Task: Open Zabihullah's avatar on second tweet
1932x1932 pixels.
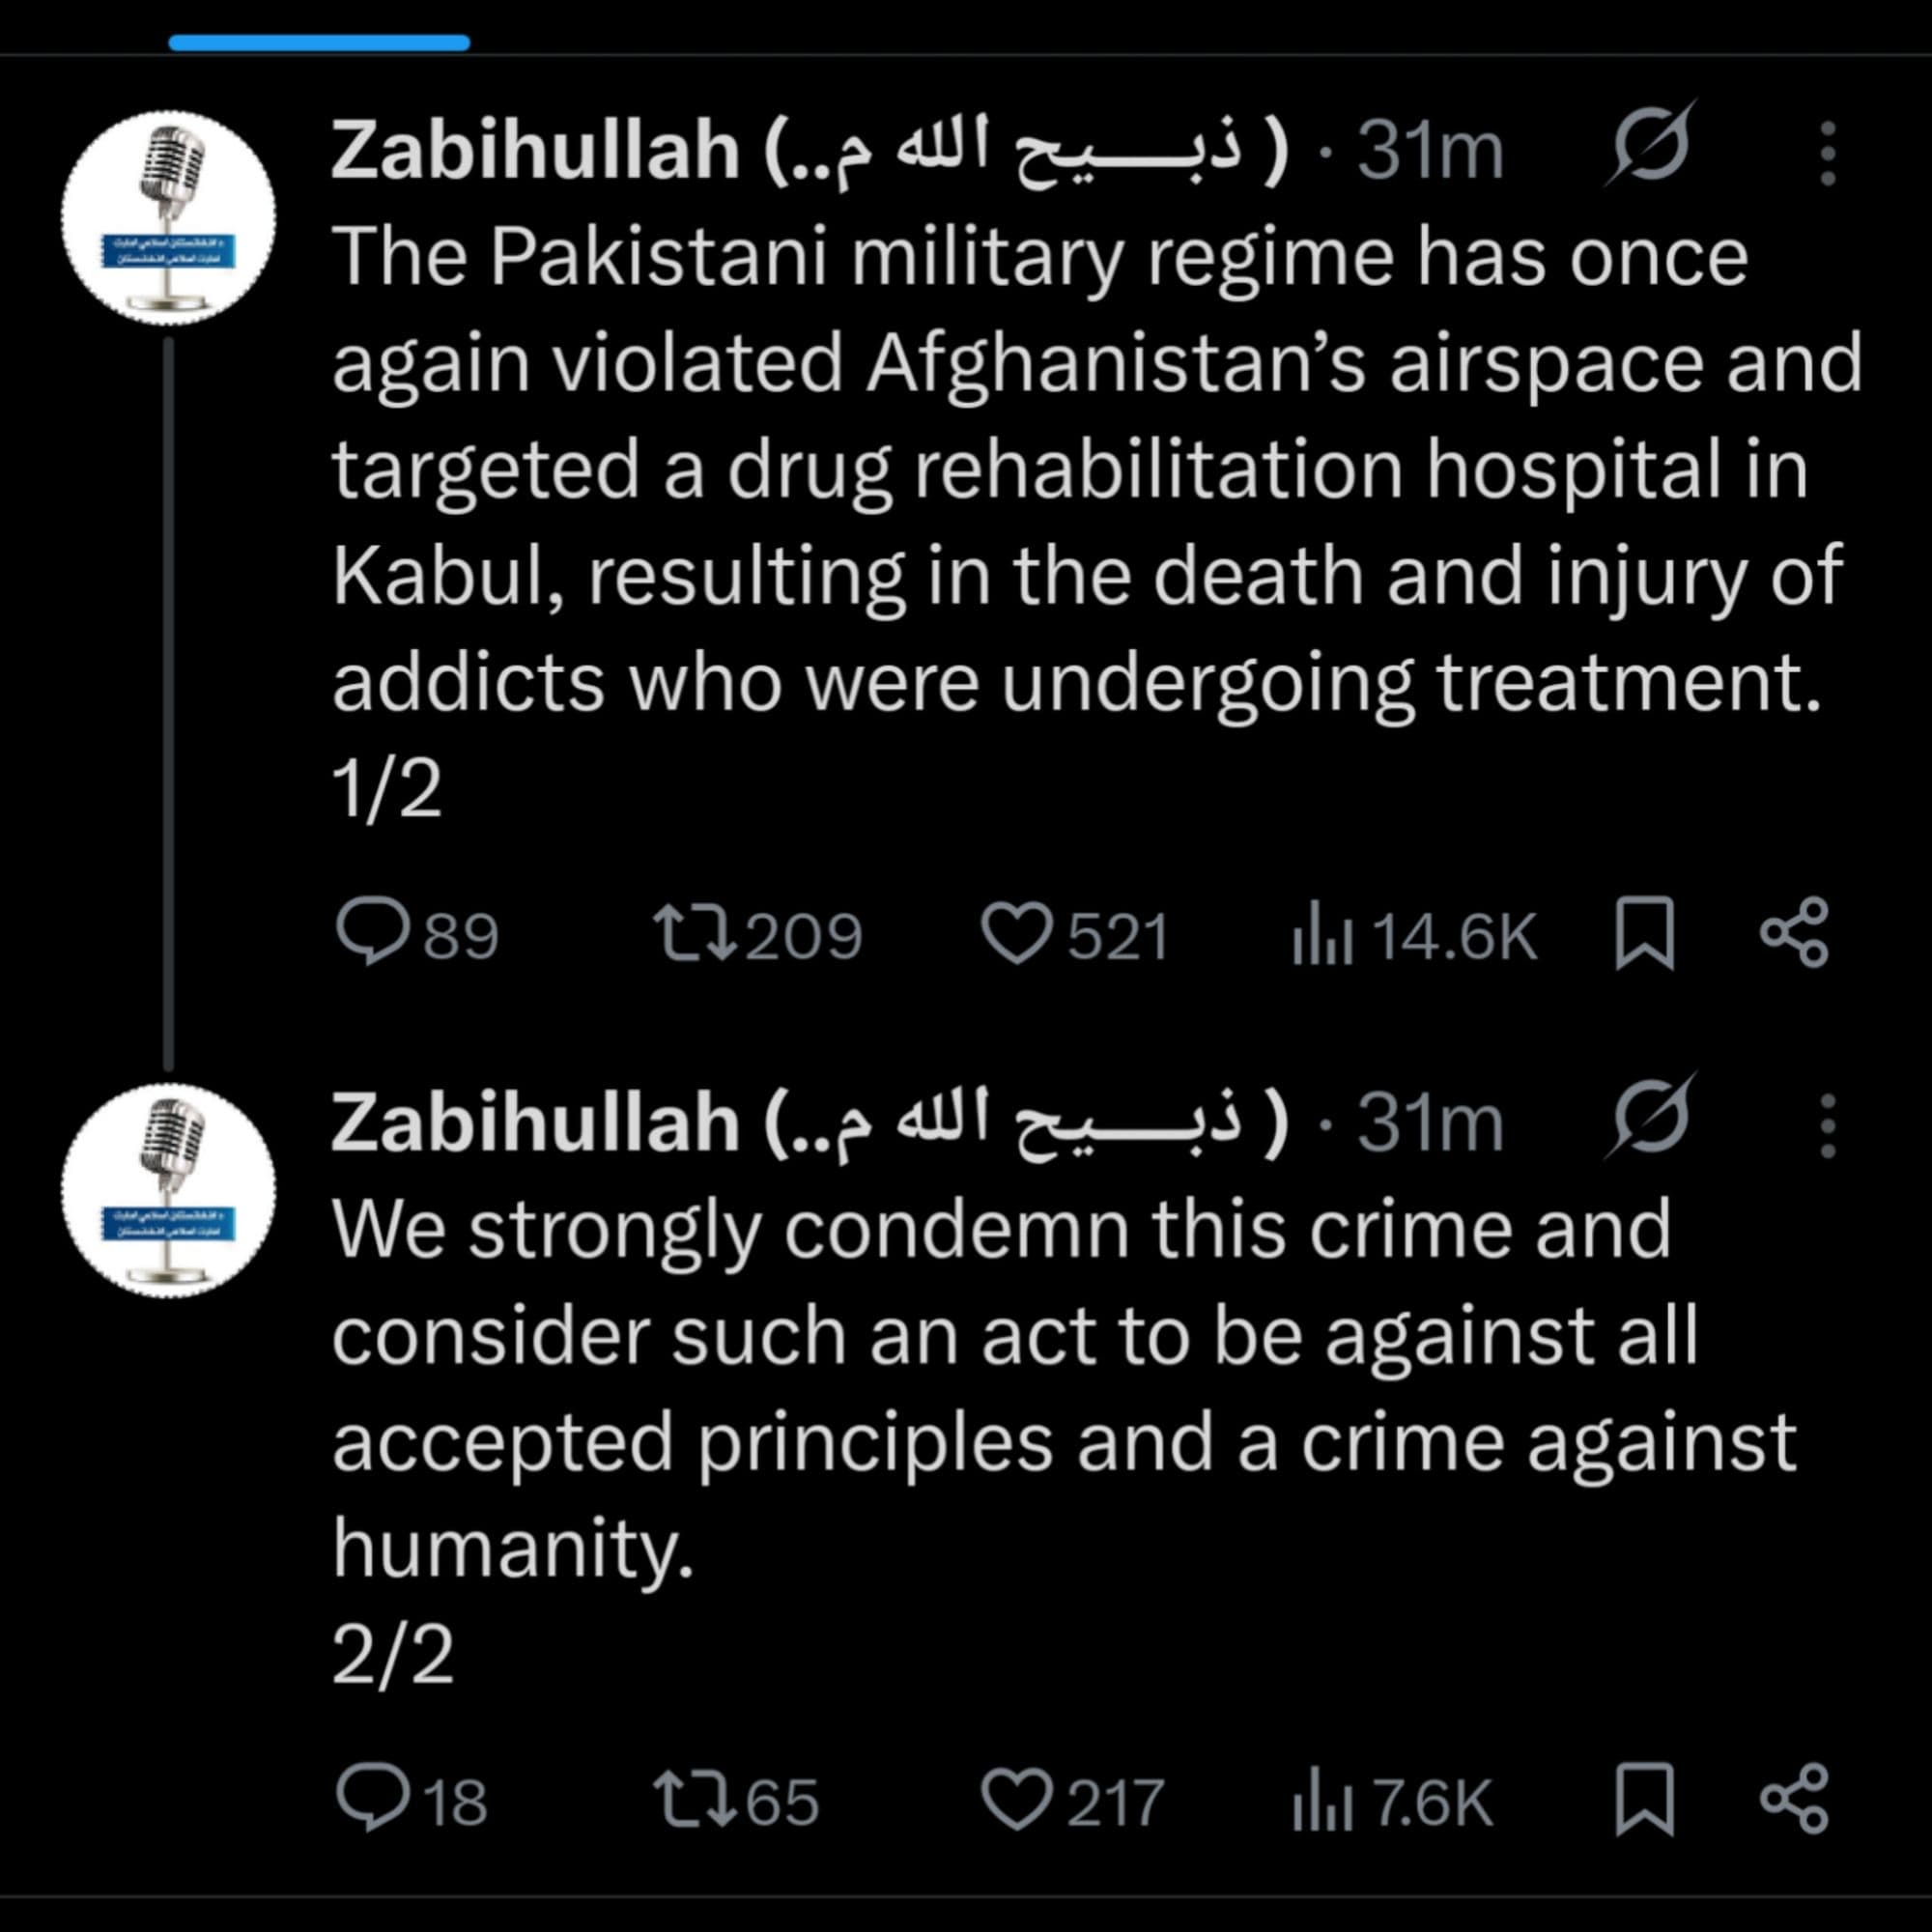Action: (x=169, y=1190)
